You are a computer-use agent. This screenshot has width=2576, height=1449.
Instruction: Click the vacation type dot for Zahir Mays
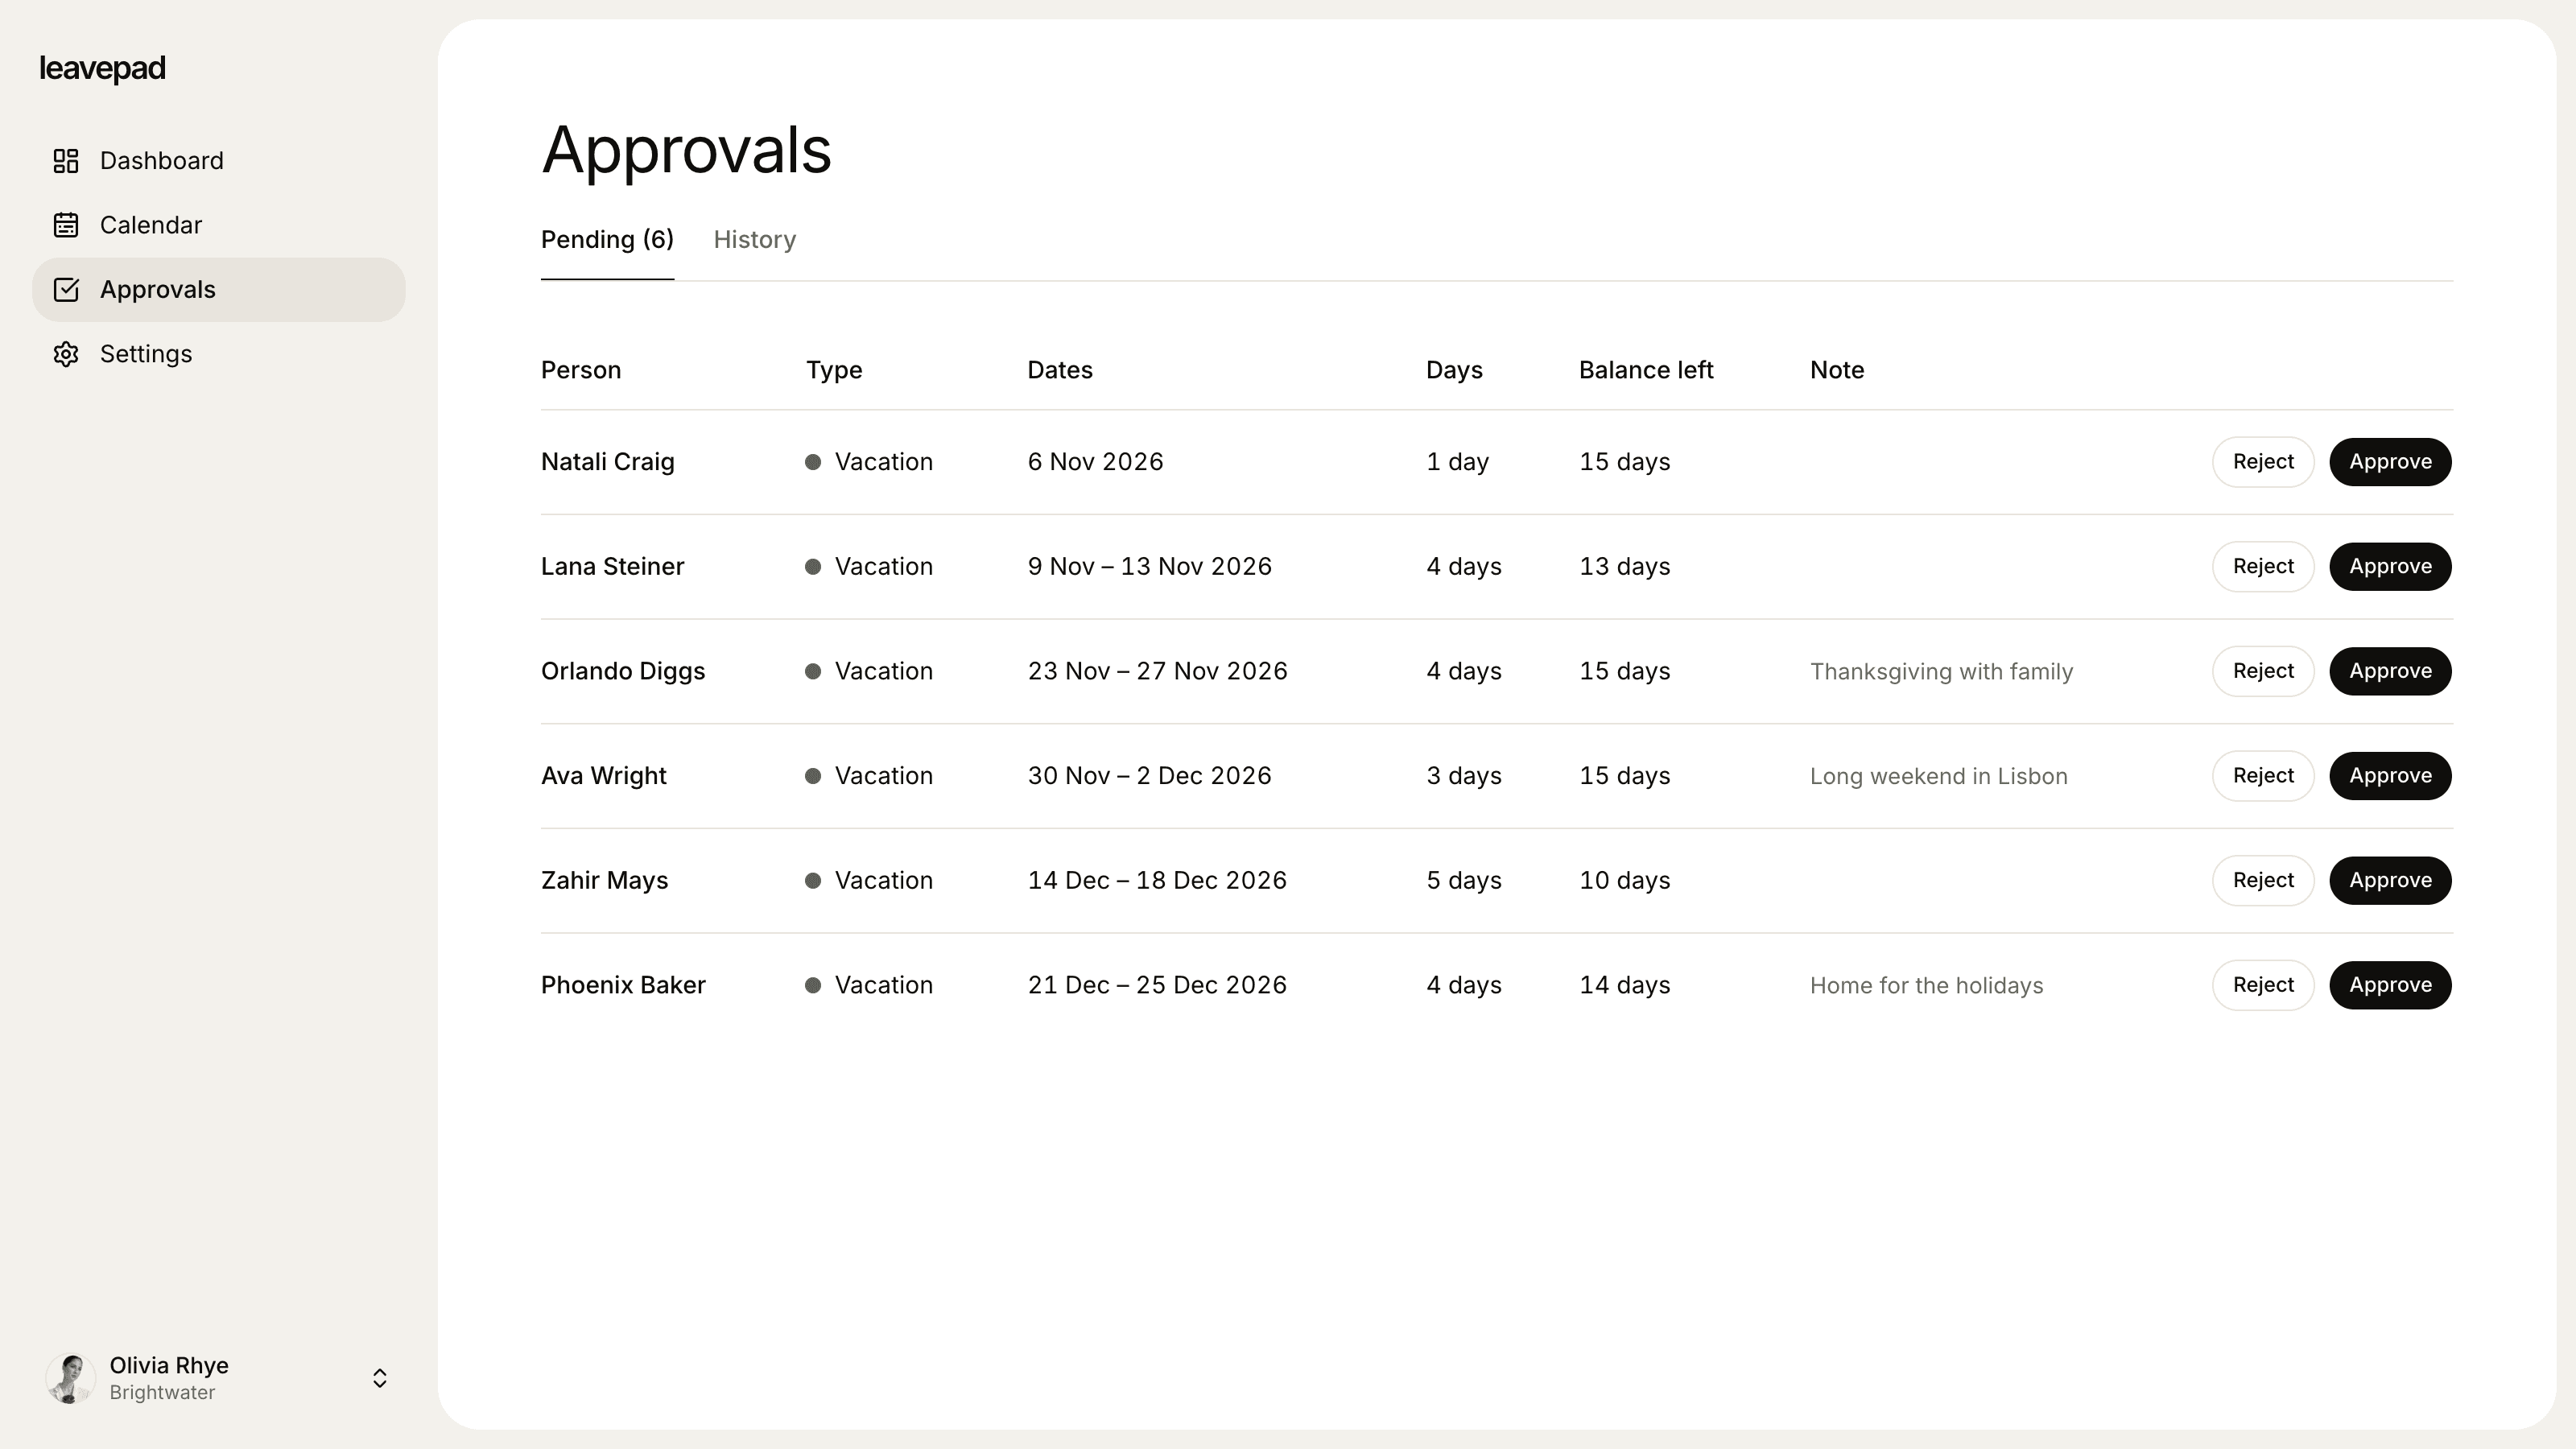(813, 881)
